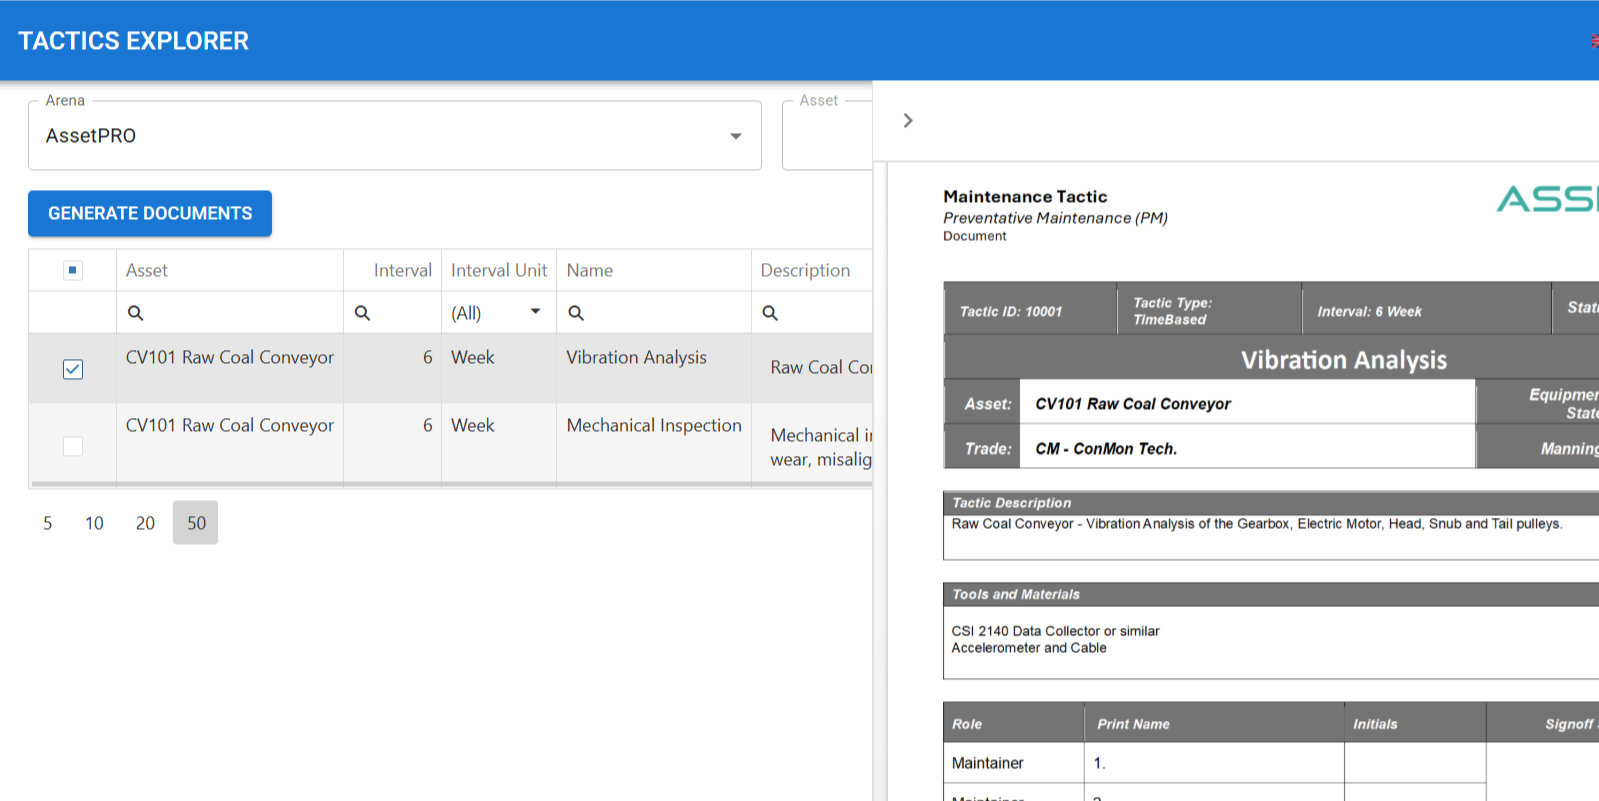The image size is (1599, 801).
Task: Set page size to 10
Action: (x=94, y=523)
